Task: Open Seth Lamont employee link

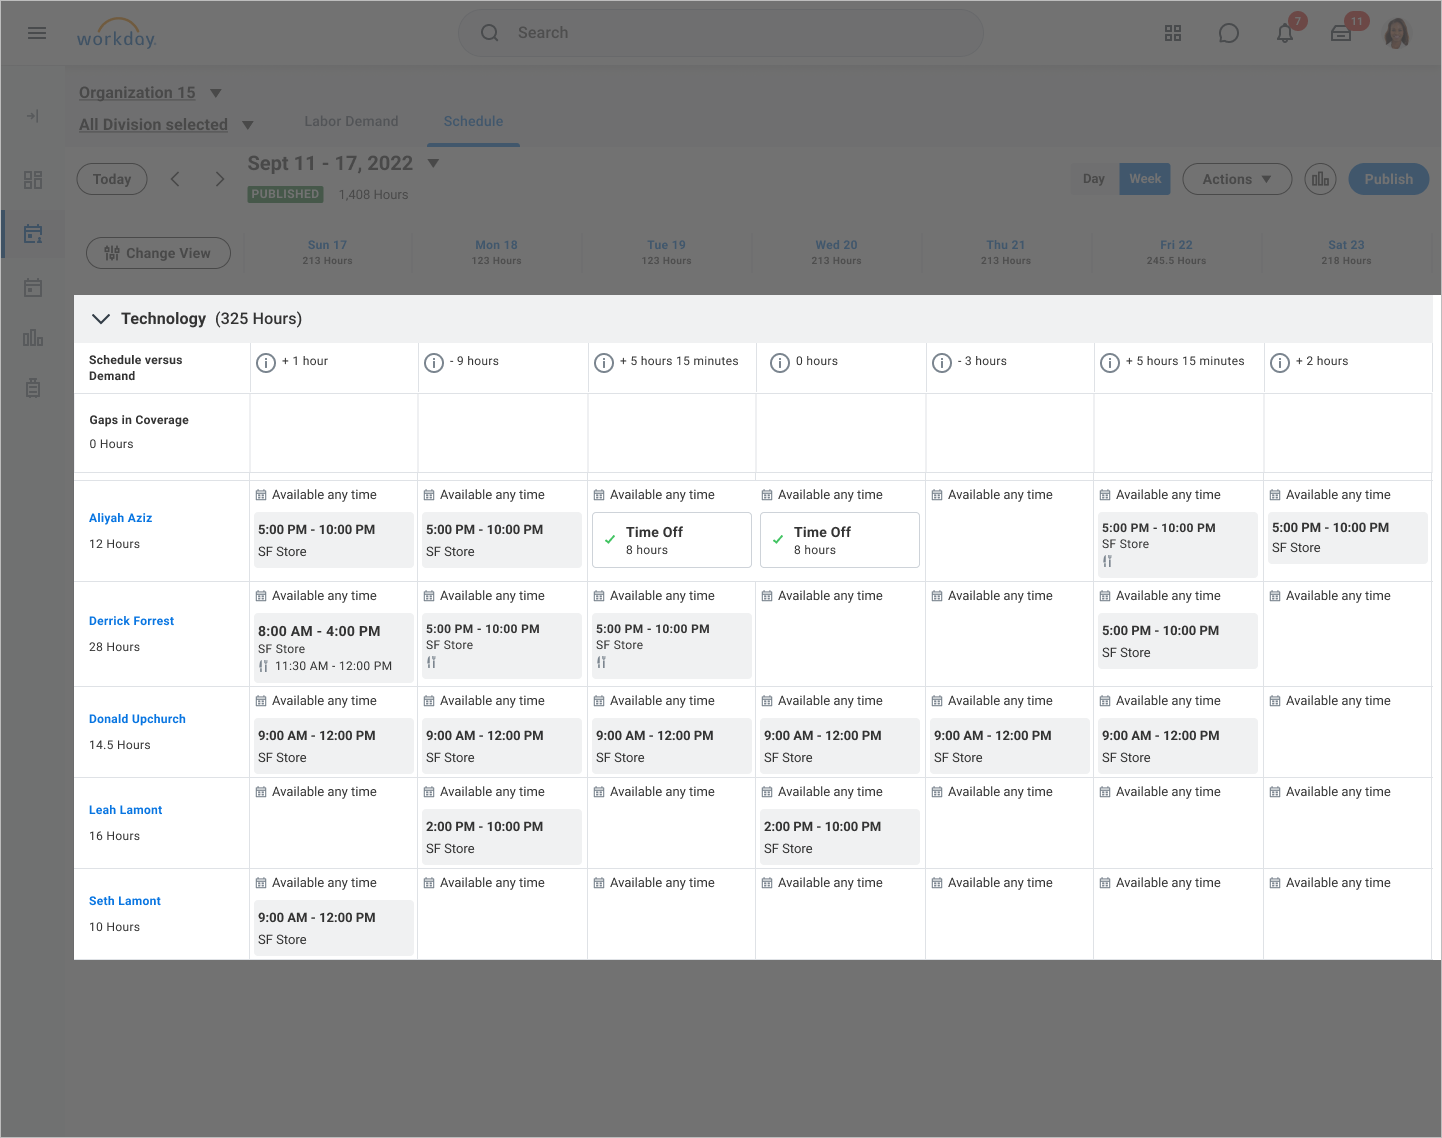Action: pos(124,901)
